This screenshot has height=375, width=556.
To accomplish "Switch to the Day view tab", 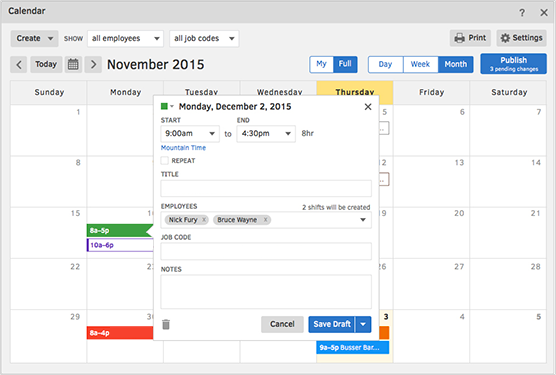I will pyautogui.click(x=385, y=65).
